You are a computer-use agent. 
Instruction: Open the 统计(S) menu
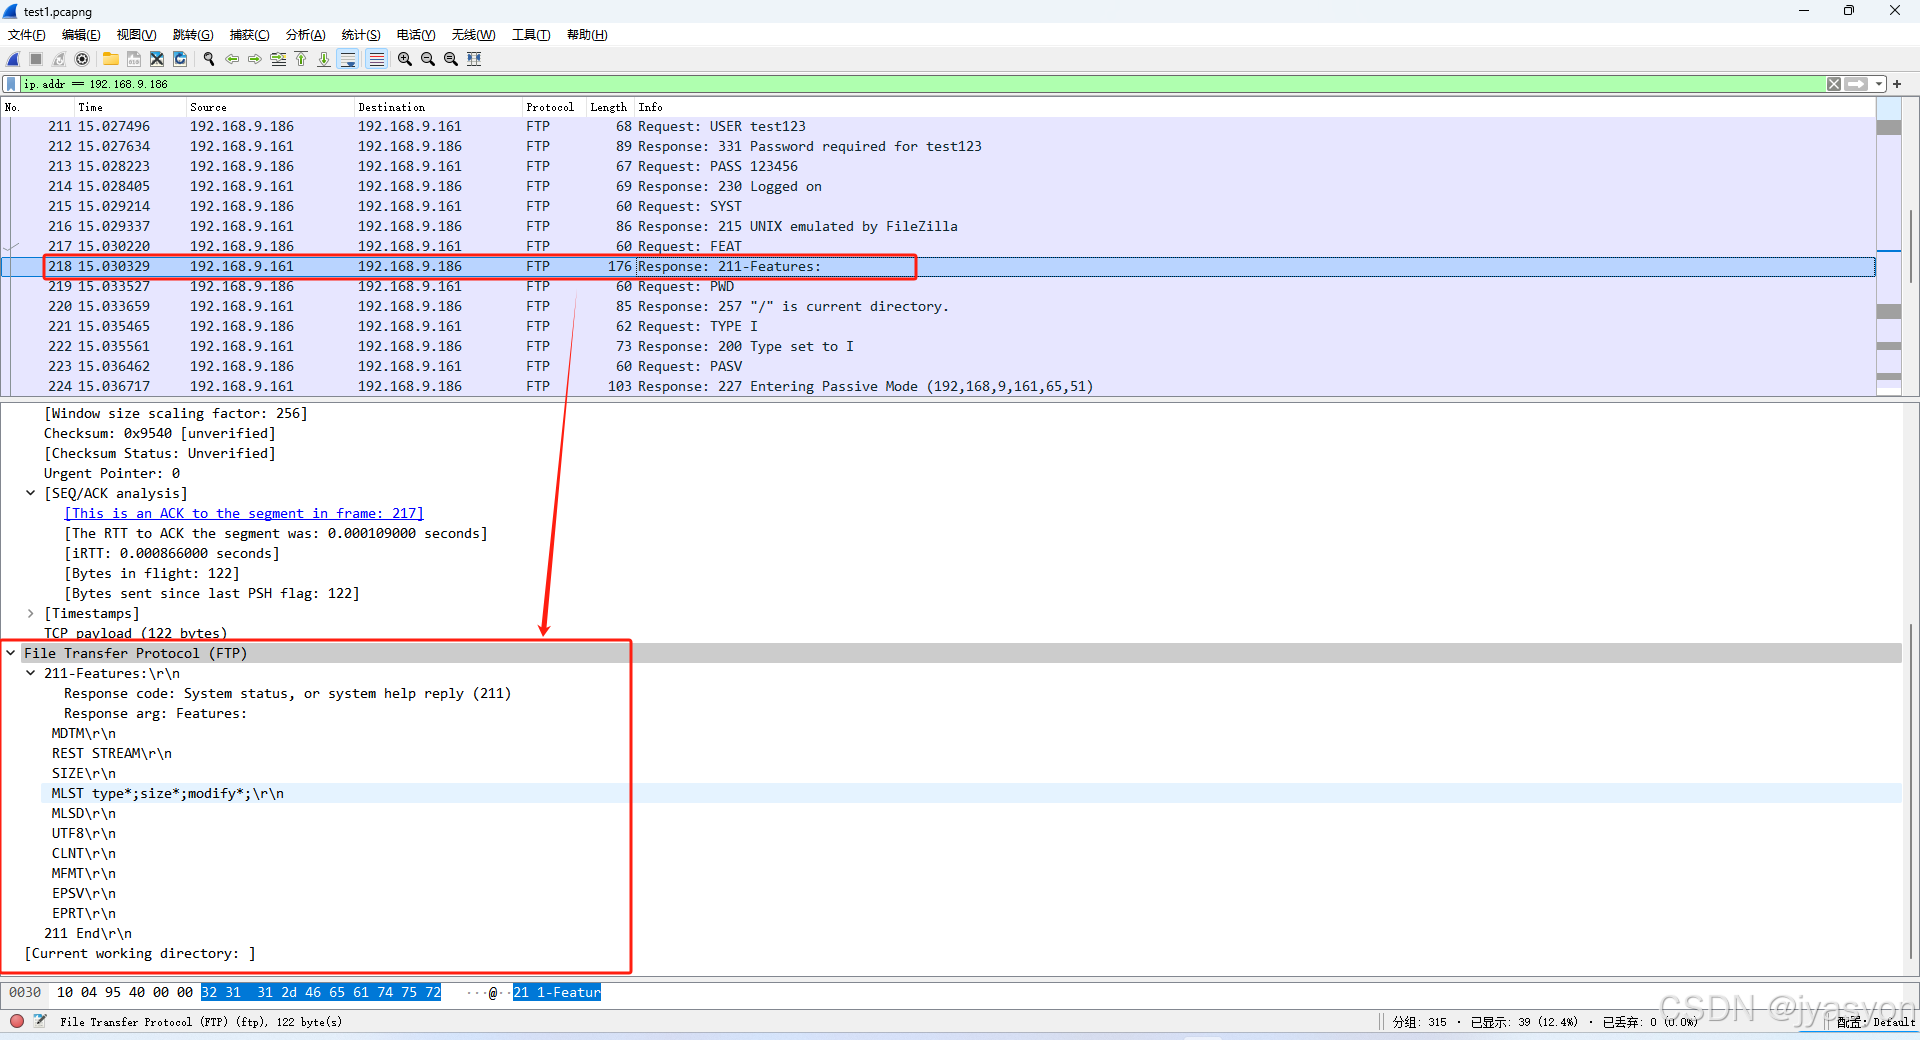click(360, 34)
